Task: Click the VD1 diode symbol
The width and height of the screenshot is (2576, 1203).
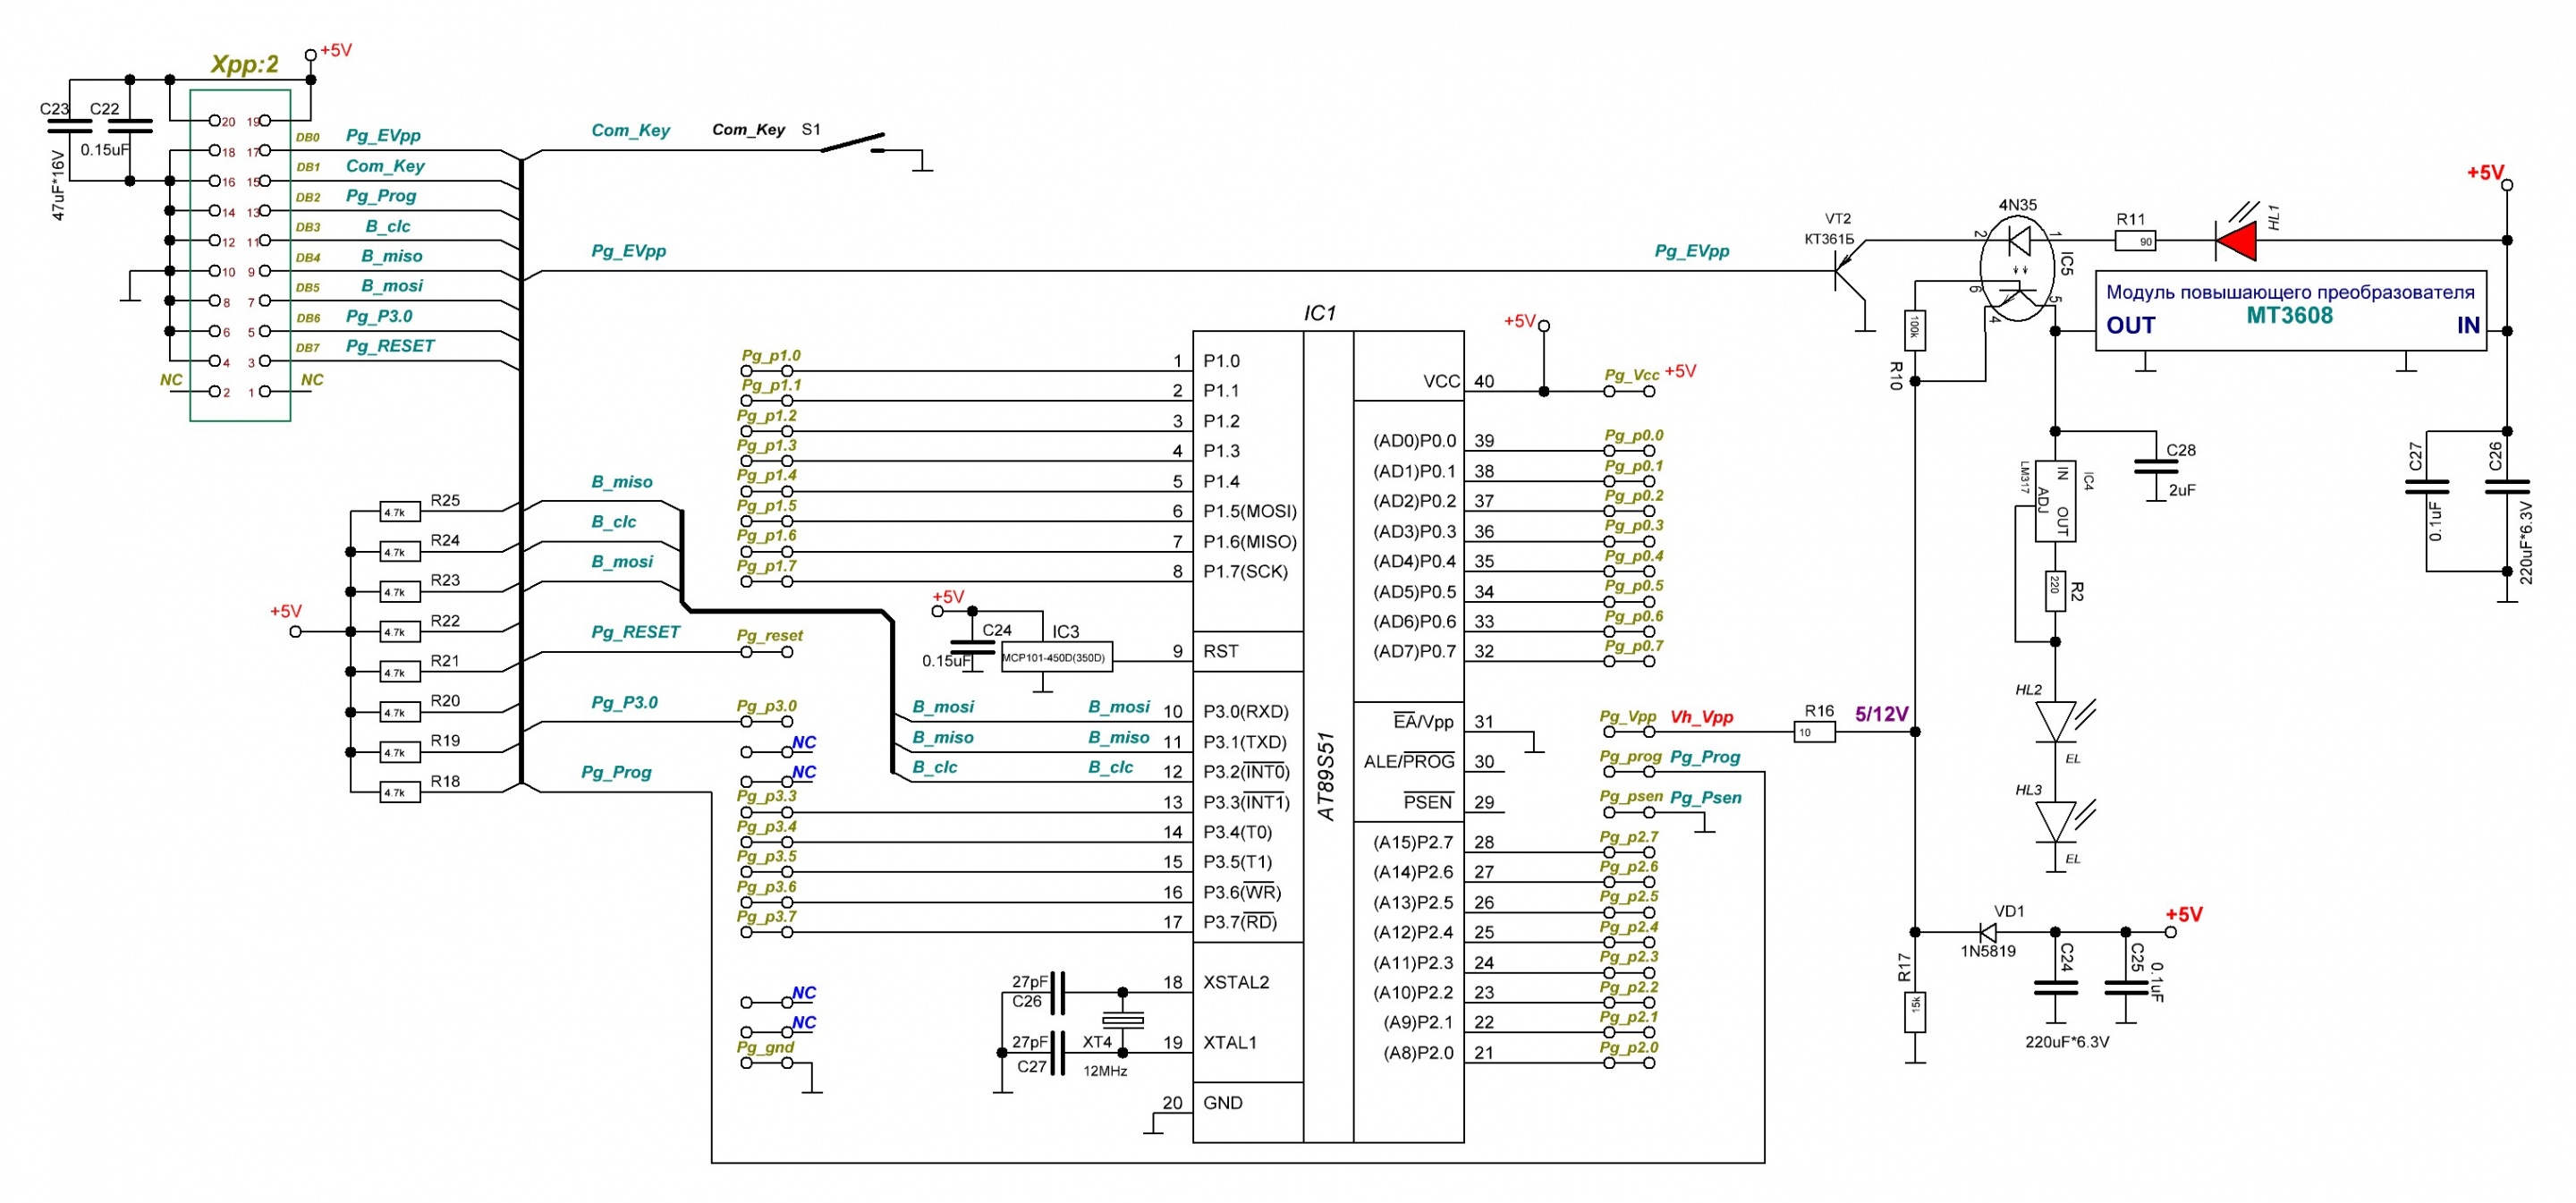Action: 1988,932
